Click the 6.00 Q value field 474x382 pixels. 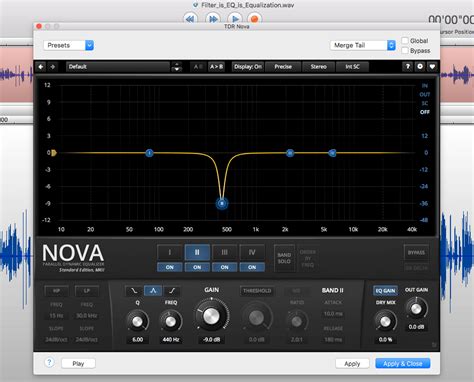coord(137,339)
